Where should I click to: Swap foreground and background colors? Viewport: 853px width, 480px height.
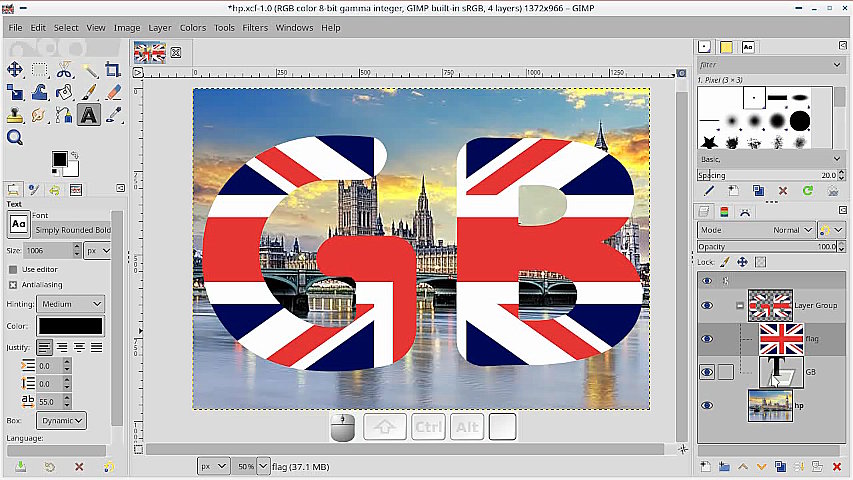pos(75,155)
